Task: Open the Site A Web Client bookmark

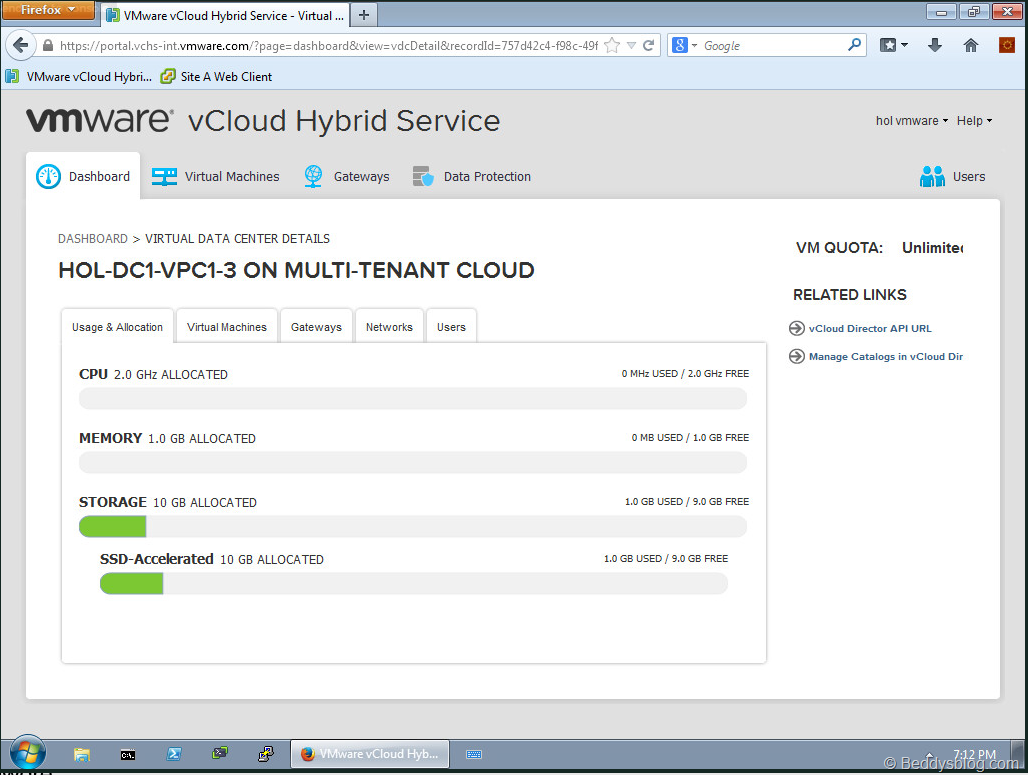Action: [x=216, y=77]
